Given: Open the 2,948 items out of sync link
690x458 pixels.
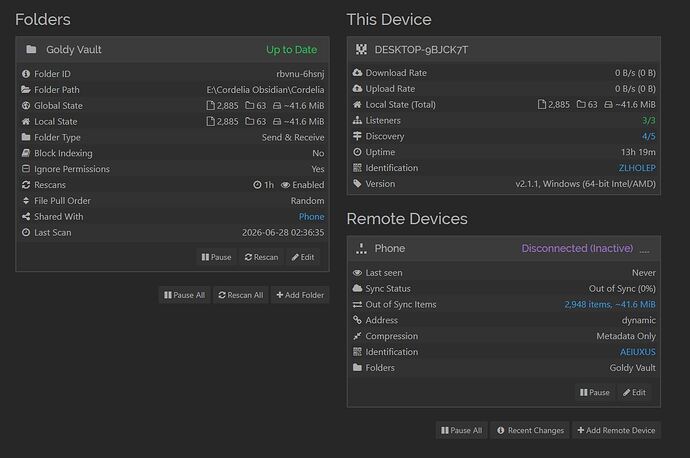Looking at the screenshot, I should point(610,304).
